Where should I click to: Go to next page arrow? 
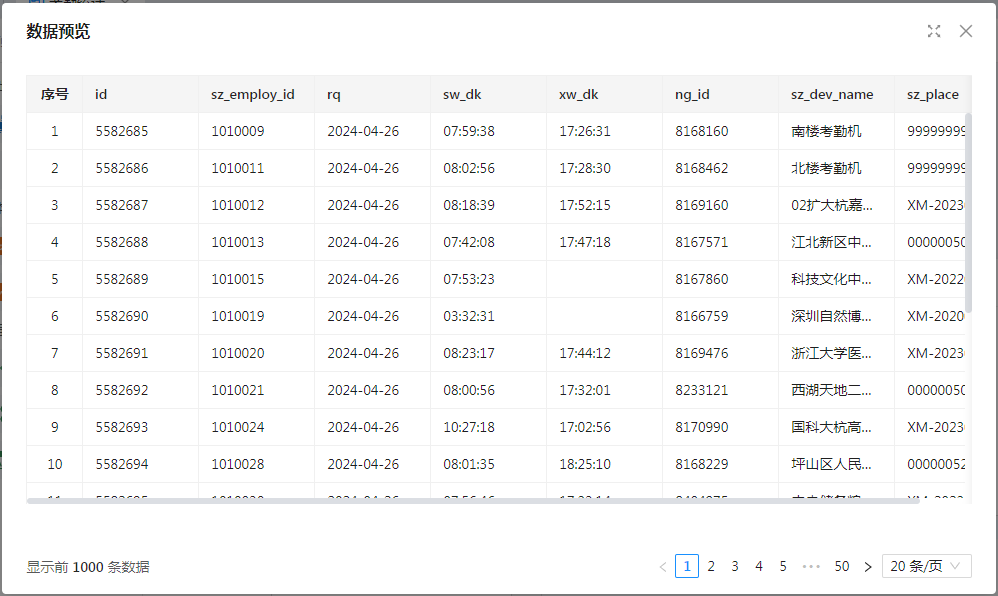[868, 567]
